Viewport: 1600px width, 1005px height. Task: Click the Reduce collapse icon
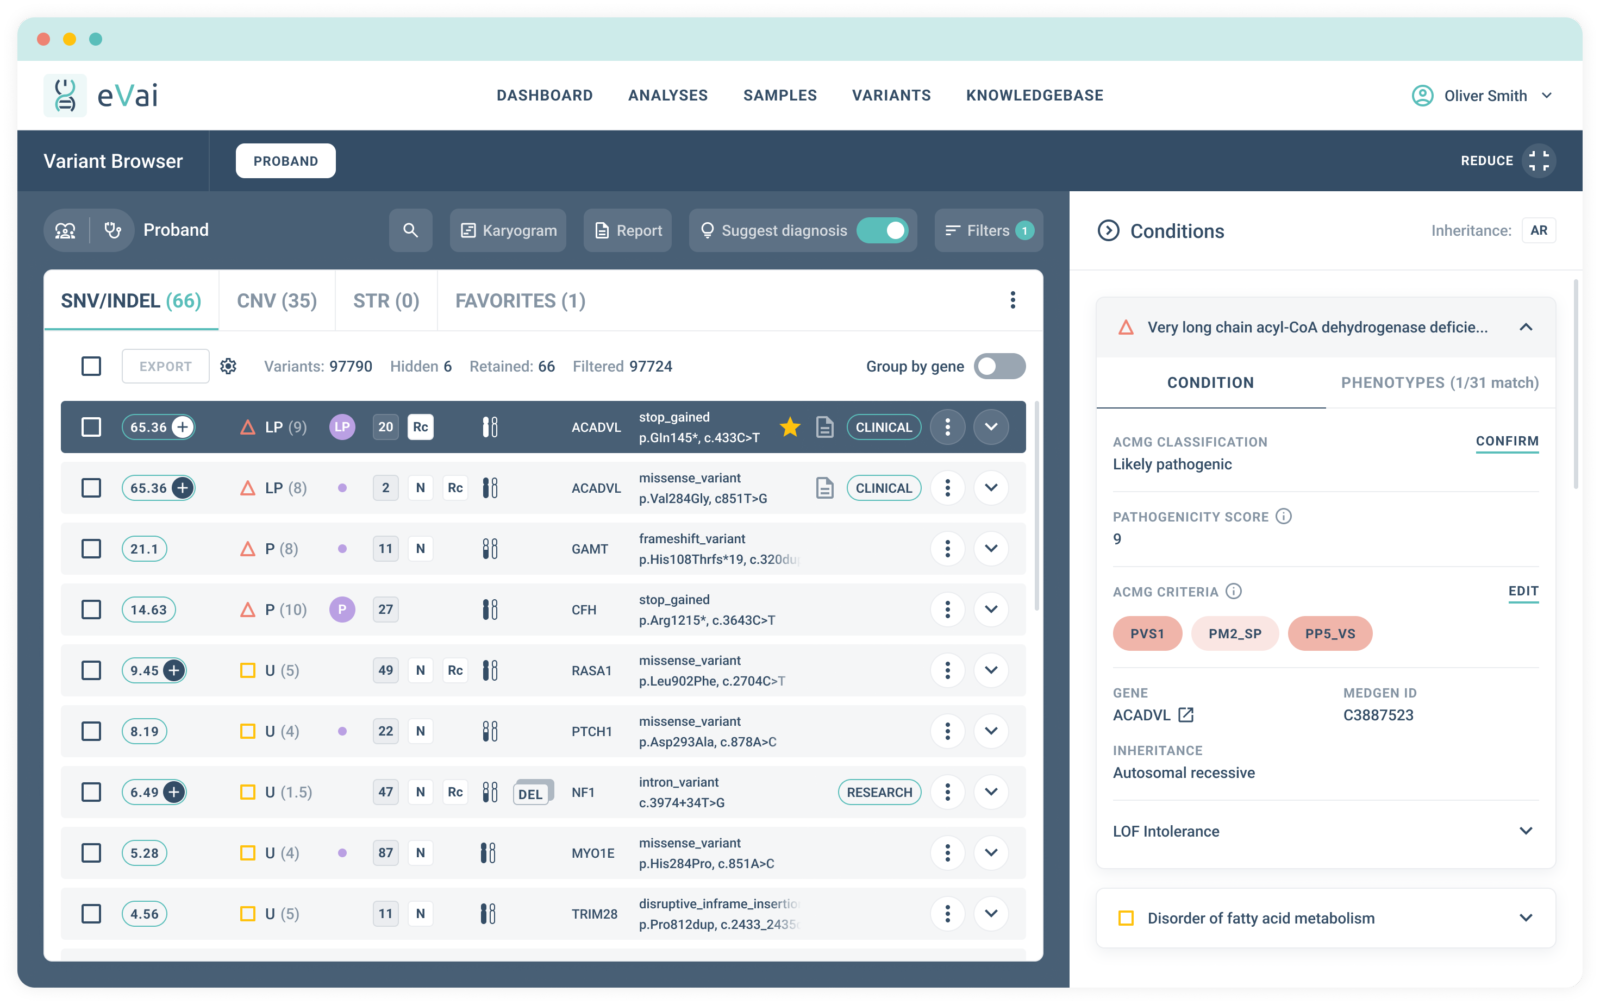pyautogui.click(x=1539, y=160)
